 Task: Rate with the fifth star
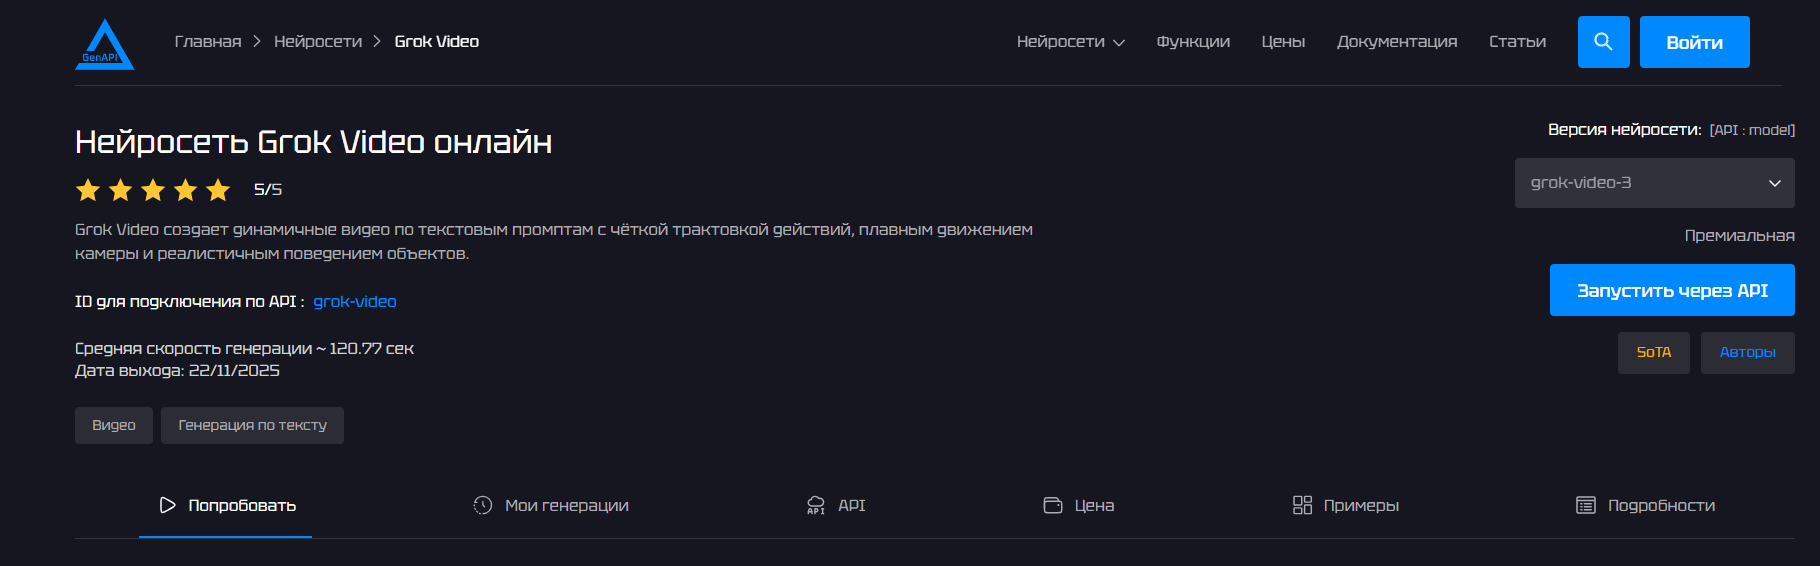pyautogui.click(x=218, y=190)
